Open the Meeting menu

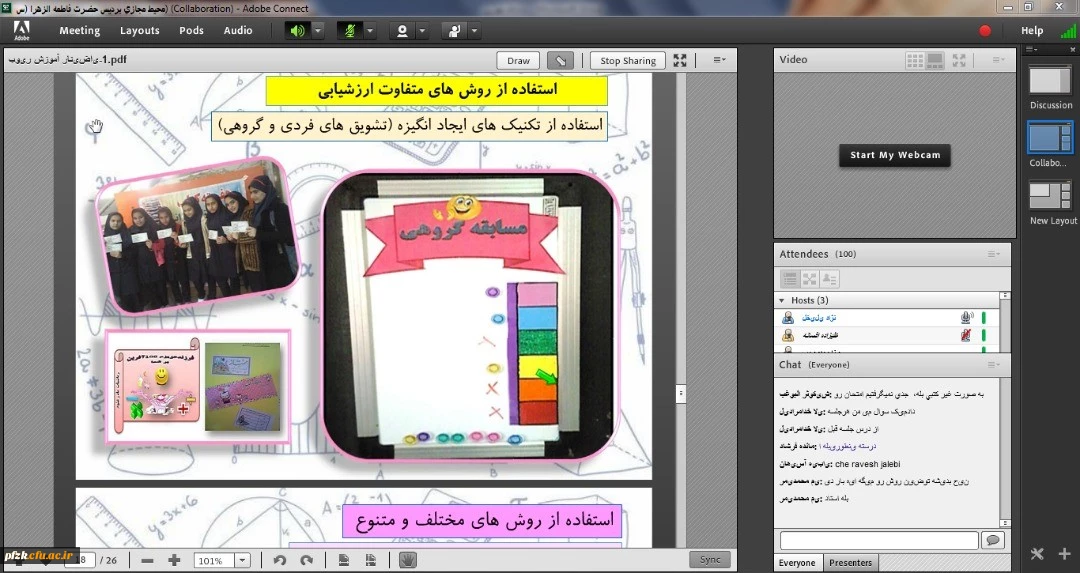80,31
